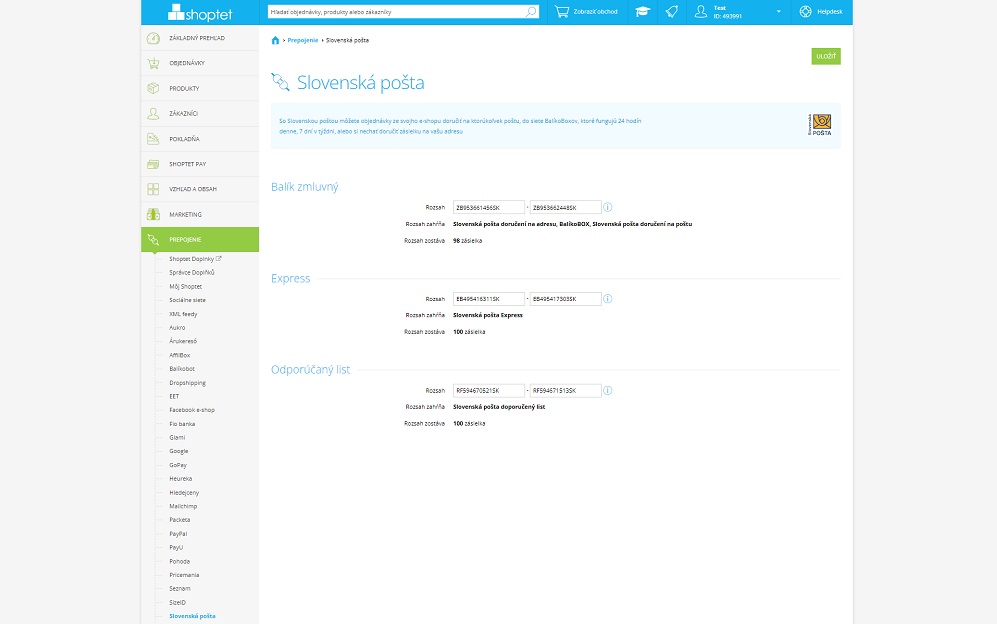The width and height of the screenshot is (997, 624).
Task: Open Heureka submenu item
Action: pos(181,479)
